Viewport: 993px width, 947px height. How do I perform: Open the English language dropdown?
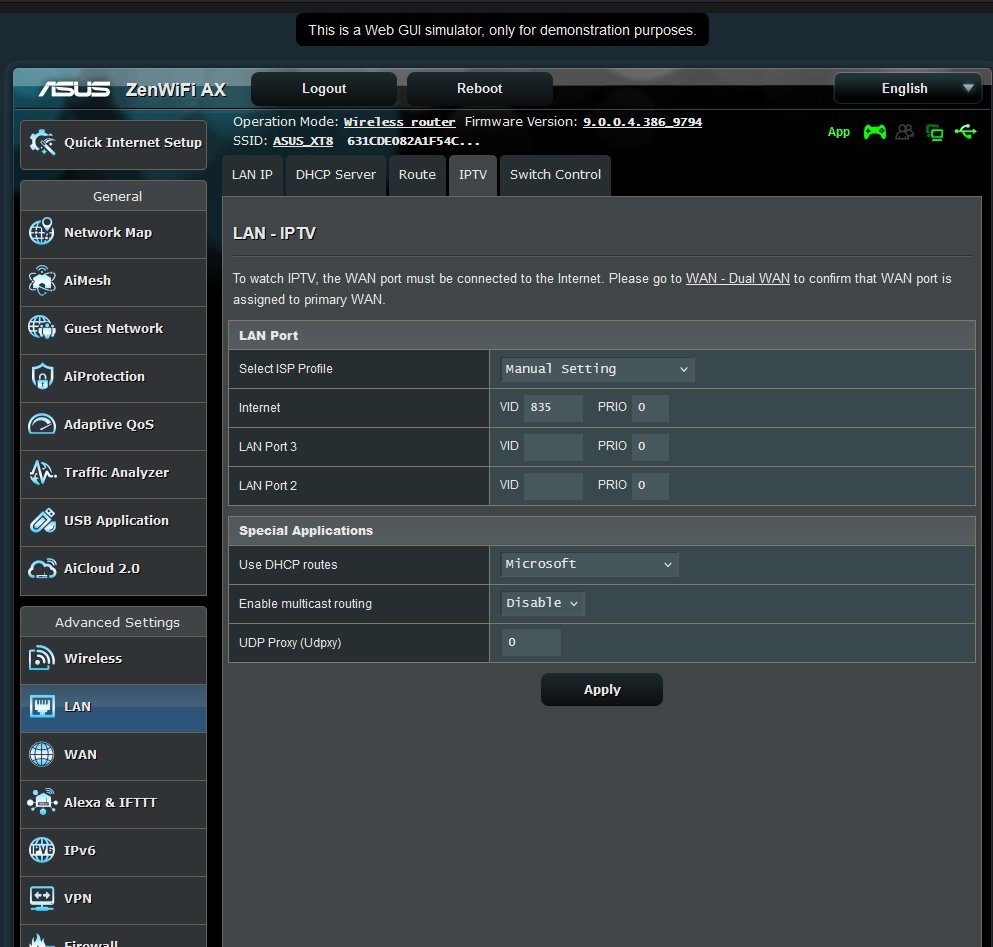coord(908,88)
